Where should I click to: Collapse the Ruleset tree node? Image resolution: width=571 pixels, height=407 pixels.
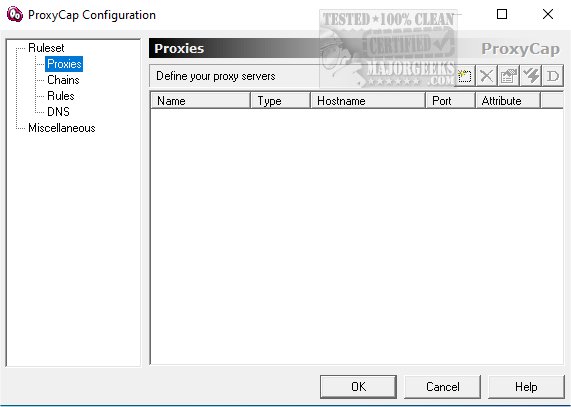tap(46, 48)
